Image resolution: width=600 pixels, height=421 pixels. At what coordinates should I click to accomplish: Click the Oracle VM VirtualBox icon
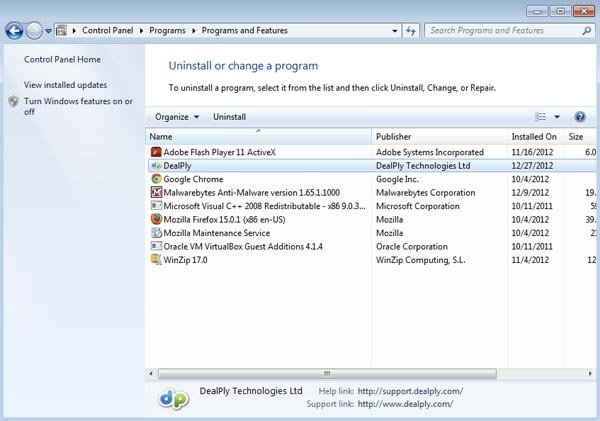point(156,246)
